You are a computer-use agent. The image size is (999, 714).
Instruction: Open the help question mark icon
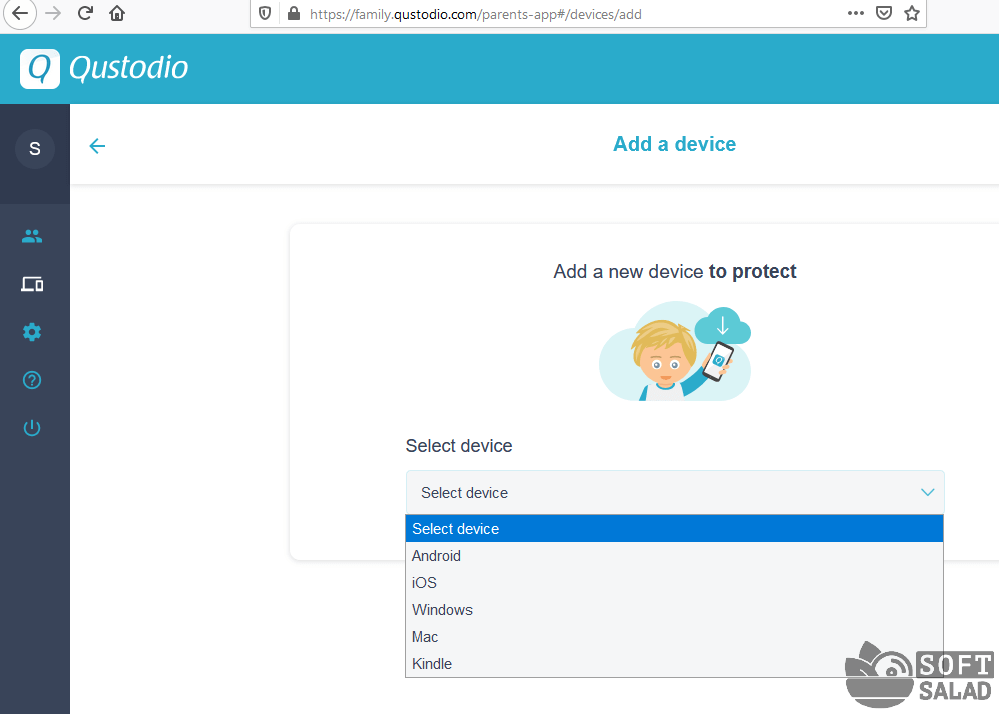[x=32, y=380]
